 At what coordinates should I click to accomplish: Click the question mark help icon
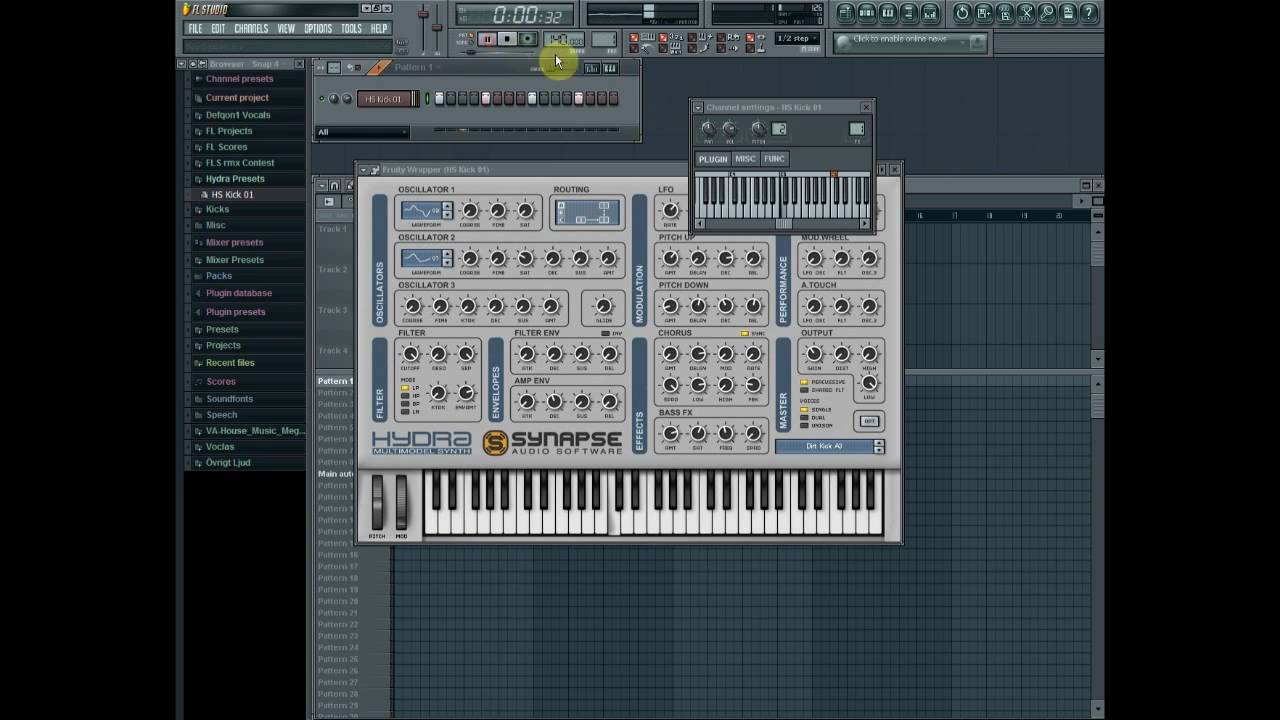(x=1089, y=13)
